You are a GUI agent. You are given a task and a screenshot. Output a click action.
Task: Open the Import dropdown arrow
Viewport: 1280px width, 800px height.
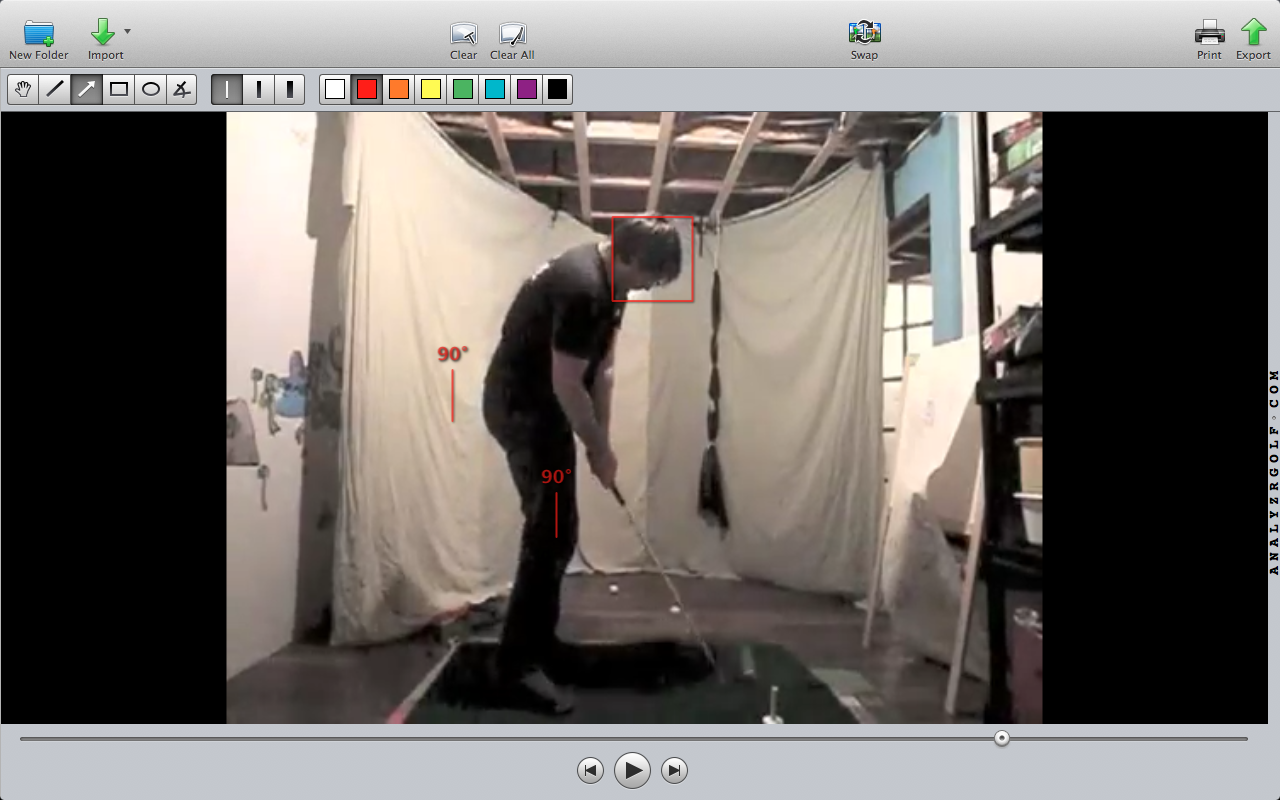[127, 32]
